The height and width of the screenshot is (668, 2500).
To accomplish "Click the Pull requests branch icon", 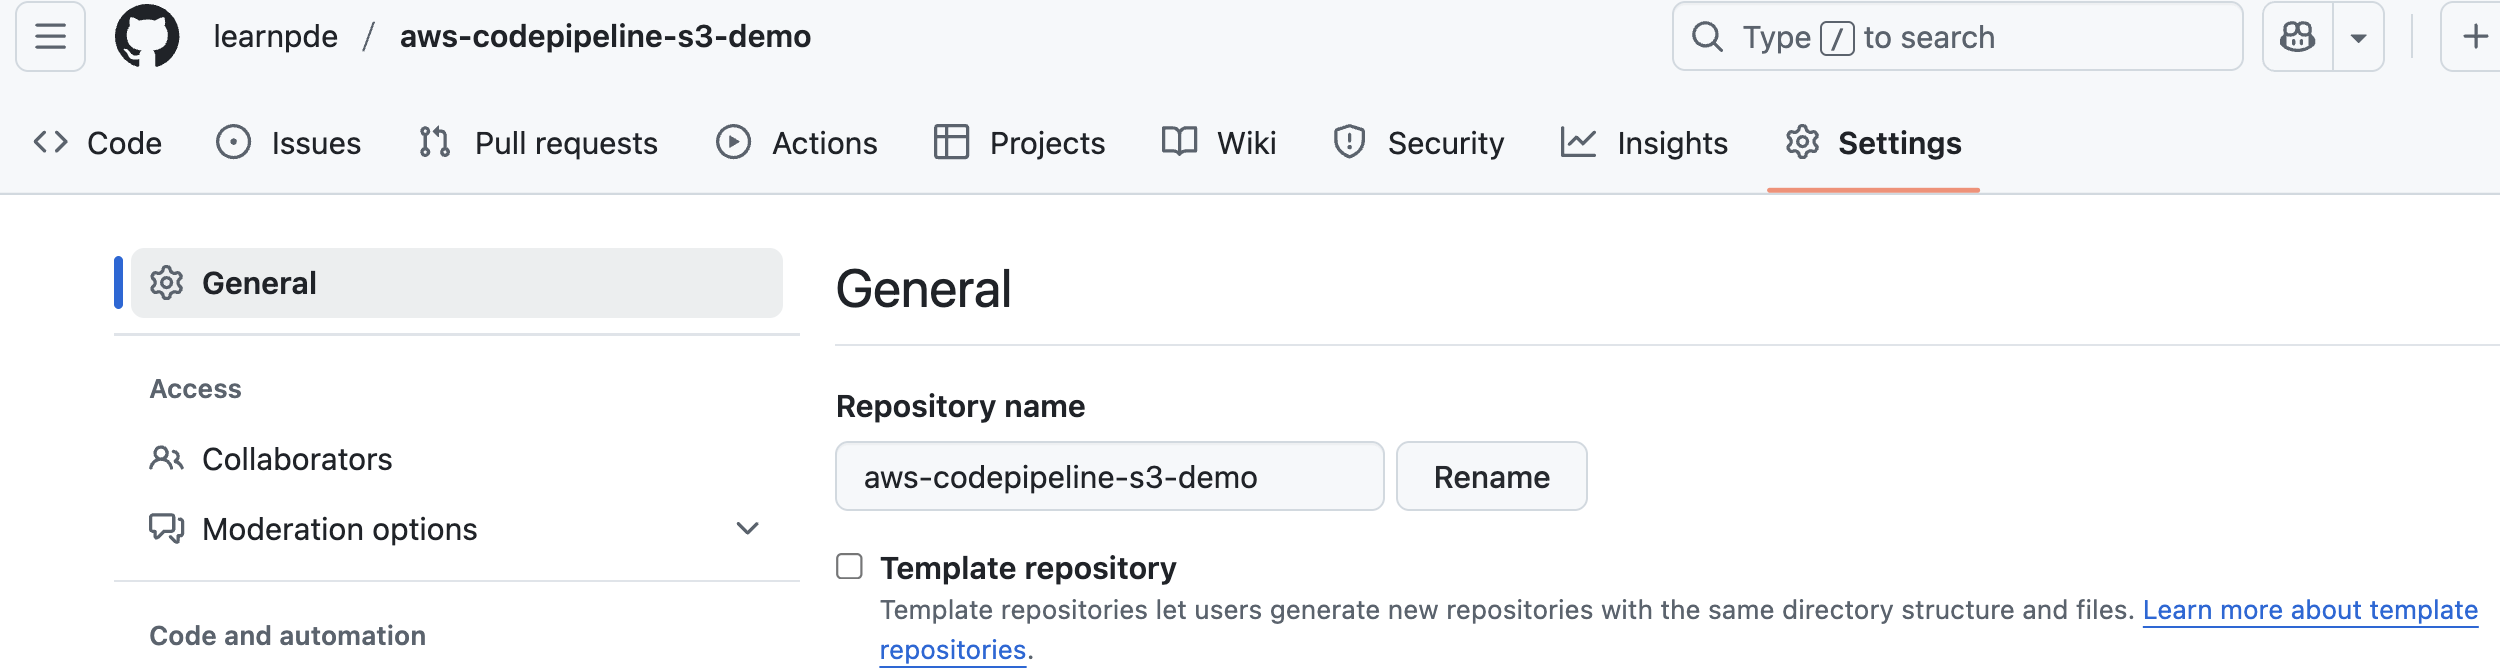I will click(x=434, y=142).
